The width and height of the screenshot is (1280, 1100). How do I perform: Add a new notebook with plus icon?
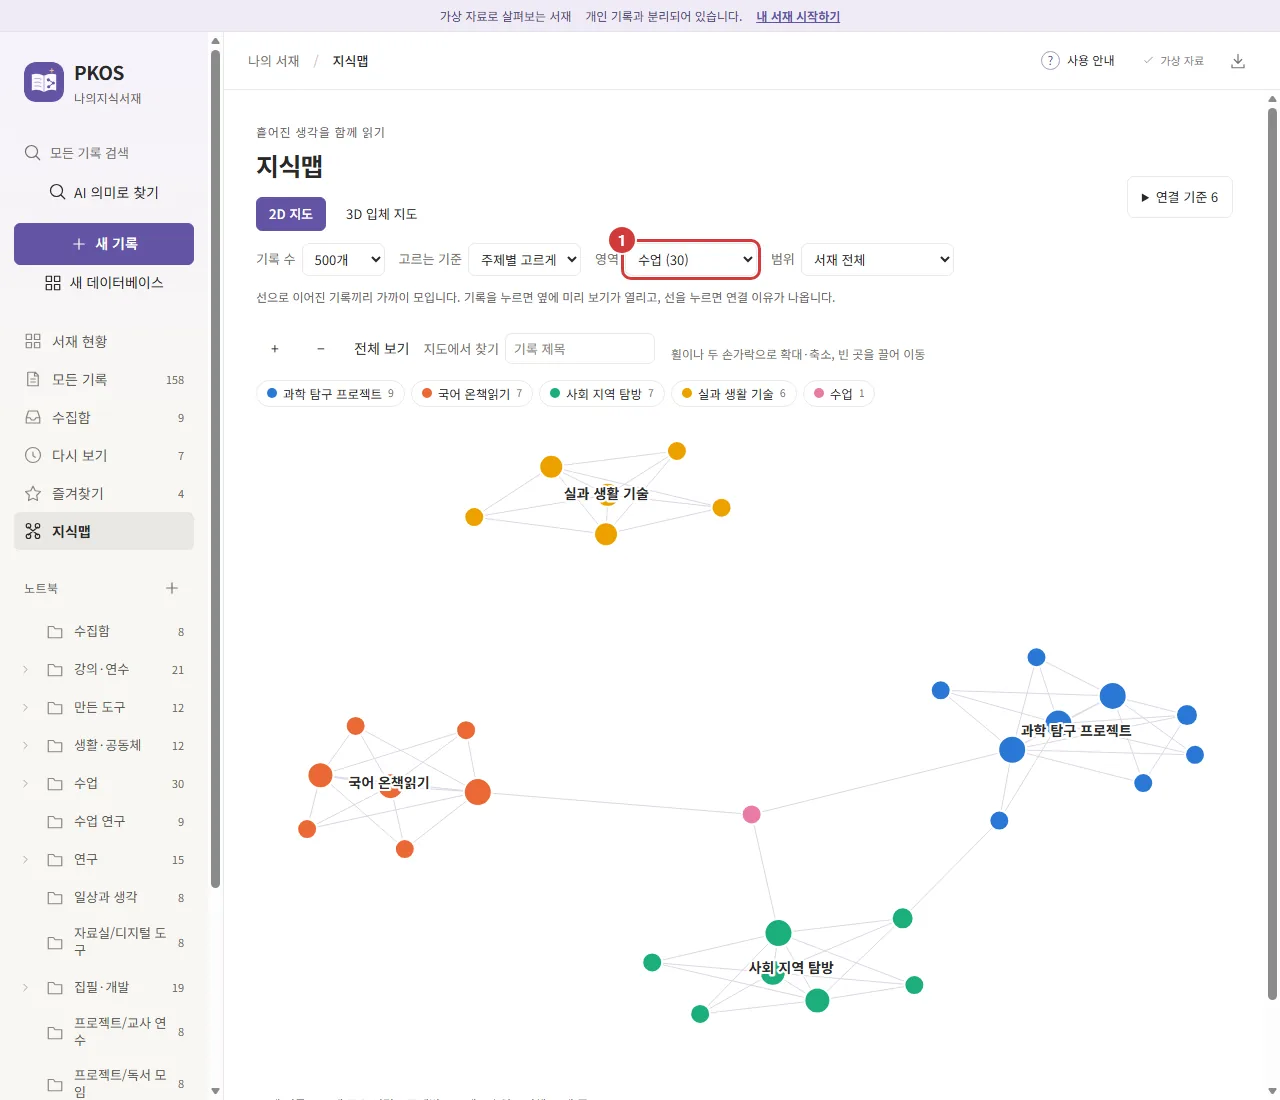click(172, 588)
